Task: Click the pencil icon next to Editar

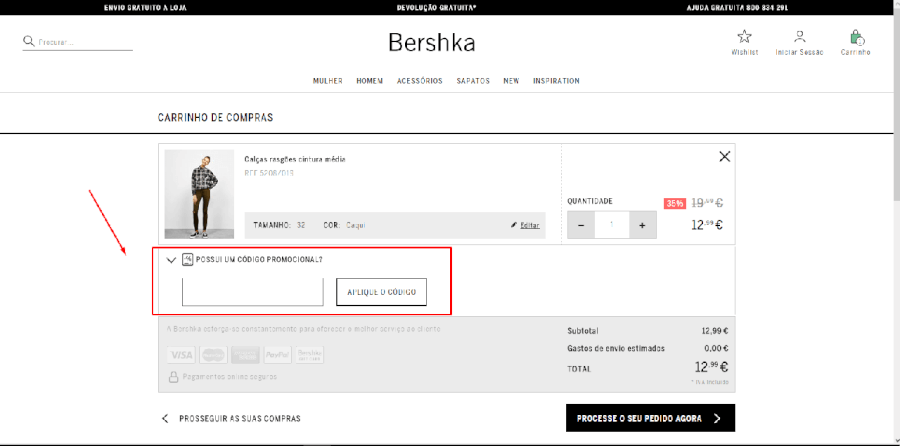Action: pos(514,225)
